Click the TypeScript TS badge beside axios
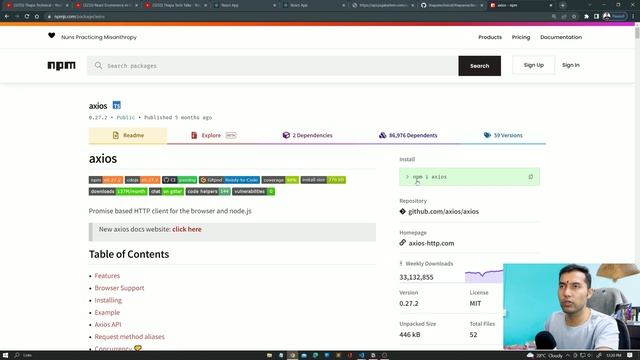Viewport: 640px width, 360px height. [x=117, y=105]
